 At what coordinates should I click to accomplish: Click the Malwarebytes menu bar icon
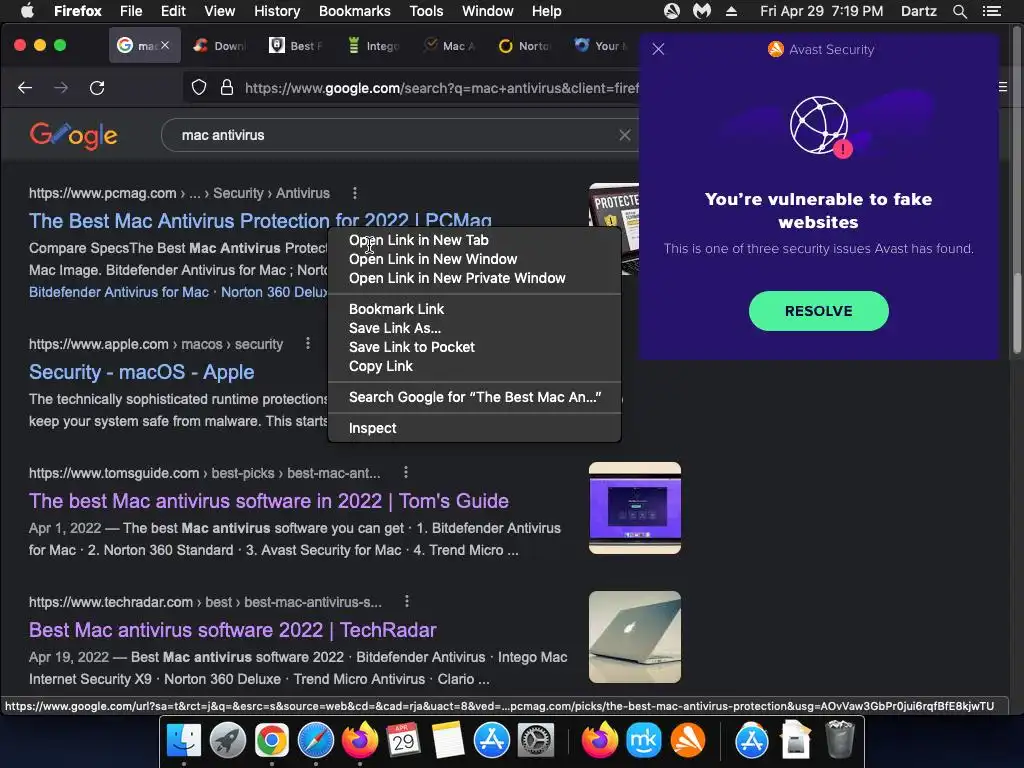tap(701, 11)
